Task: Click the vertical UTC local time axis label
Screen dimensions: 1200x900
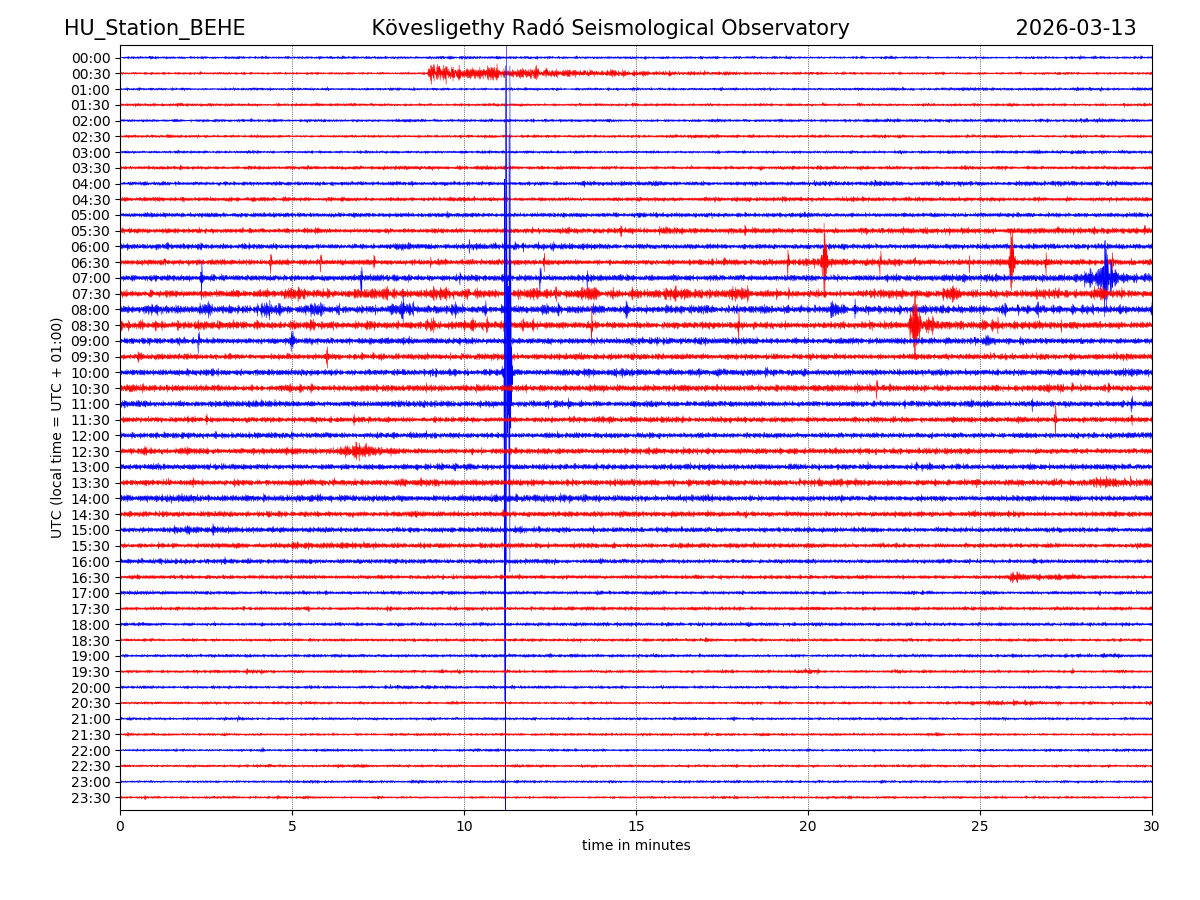Action: pyautogui.click(x=57, y=427)
